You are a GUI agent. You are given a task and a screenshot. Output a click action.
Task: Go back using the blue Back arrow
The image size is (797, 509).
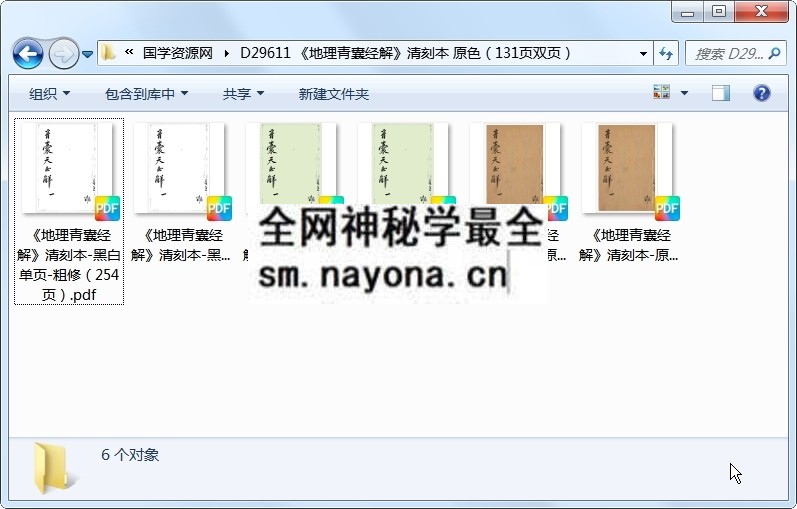(x=27, y=53)
